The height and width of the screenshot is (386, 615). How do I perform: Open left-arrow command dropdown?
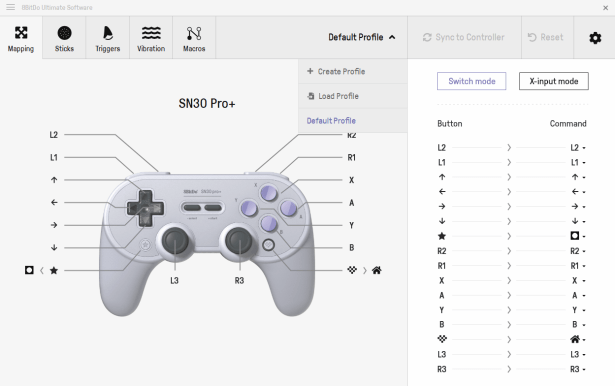[x=578, y=192]
